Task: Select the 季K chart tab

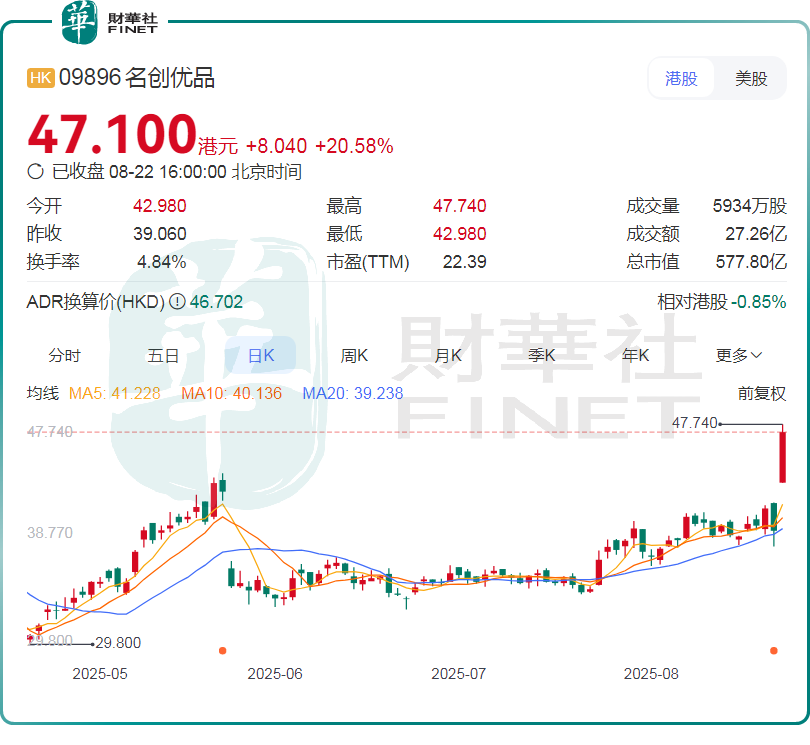Action: click(x=542, y=355)
